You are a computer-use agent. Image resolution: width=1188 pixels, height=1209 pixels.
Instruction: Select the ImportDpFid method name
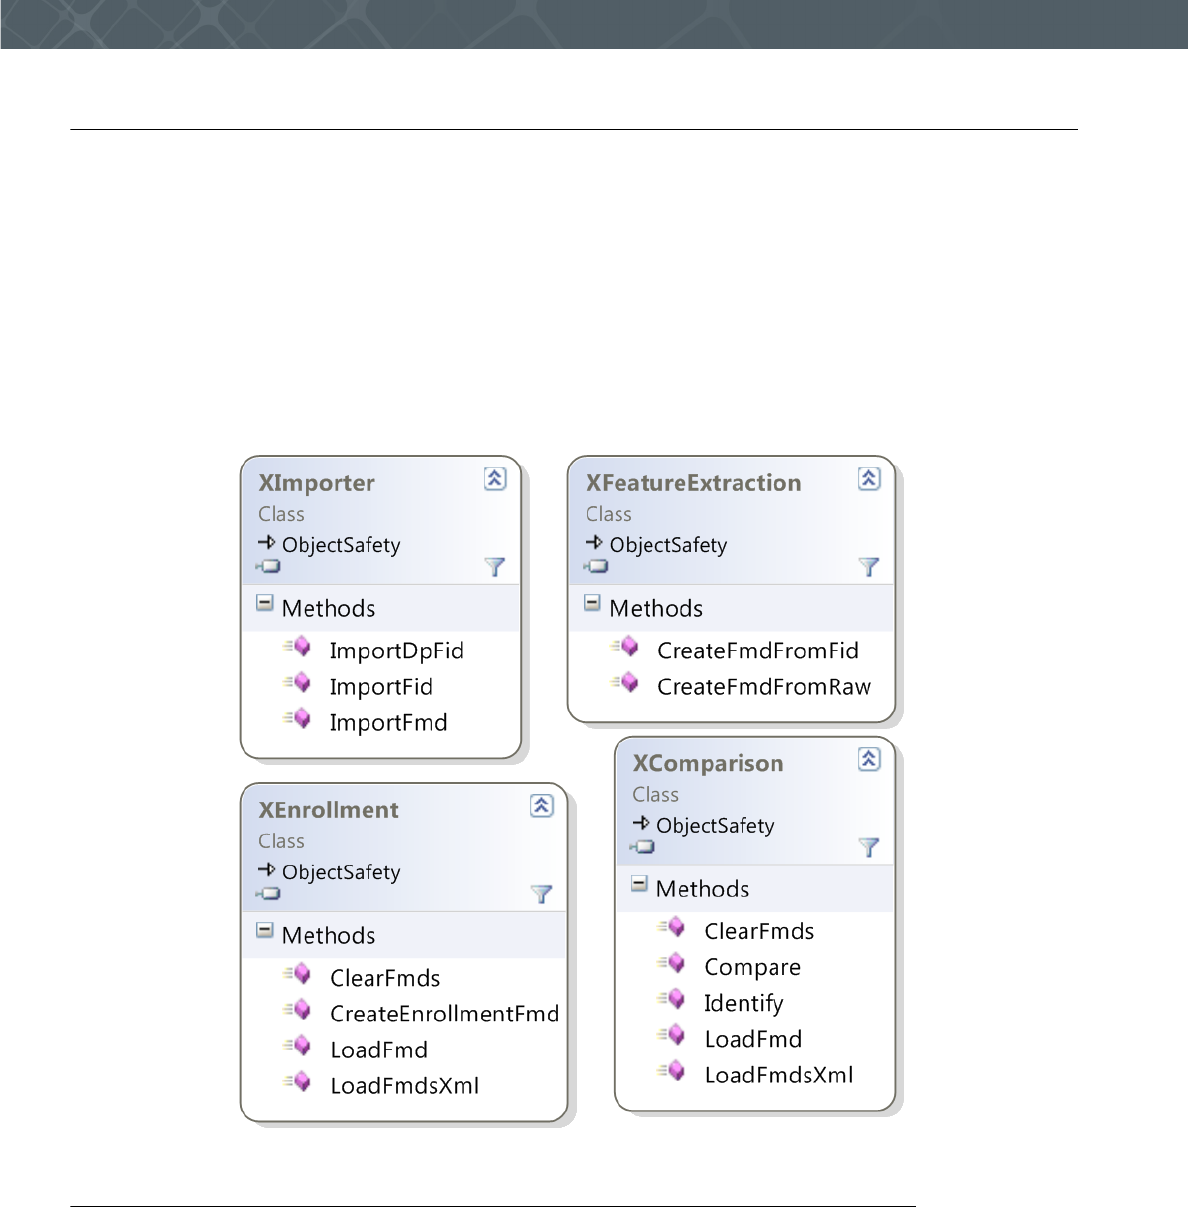(397, 651)
